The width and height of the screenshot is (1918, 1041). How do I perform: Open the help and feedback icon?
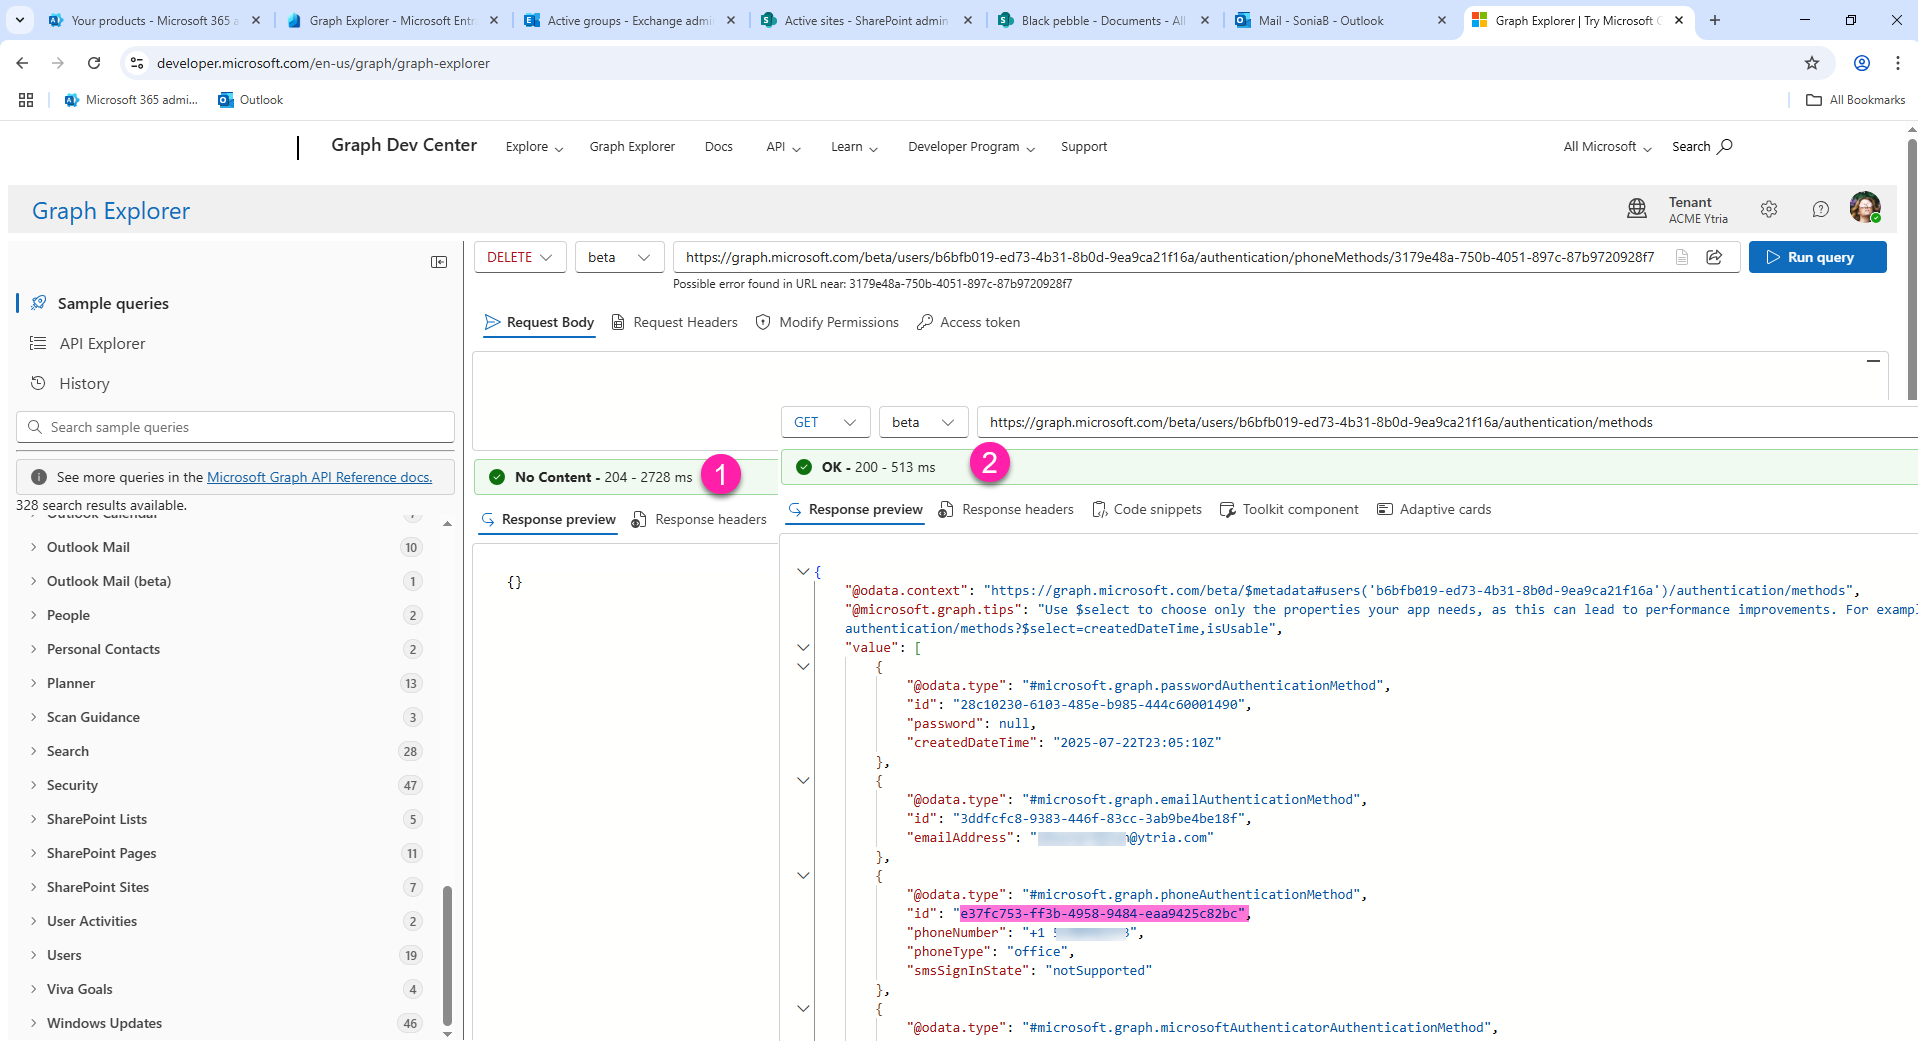pos(1821,209)
